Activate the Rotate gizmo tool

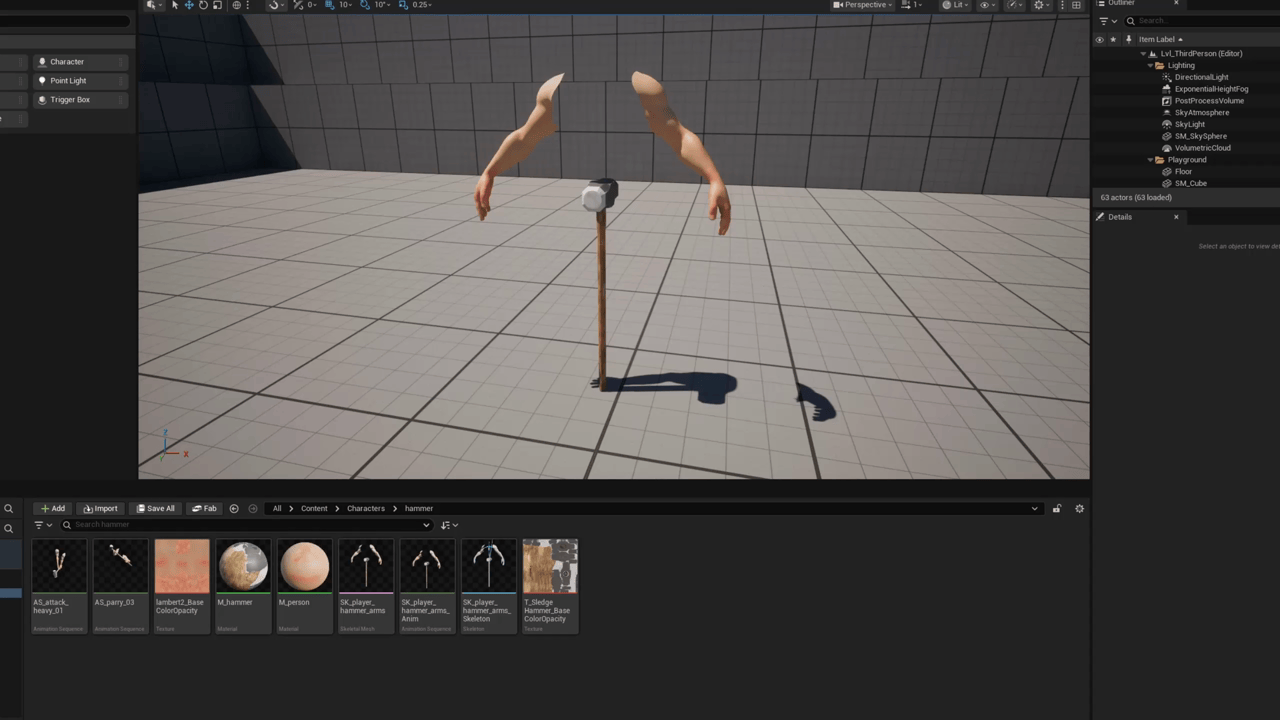(x=203, y=5)
